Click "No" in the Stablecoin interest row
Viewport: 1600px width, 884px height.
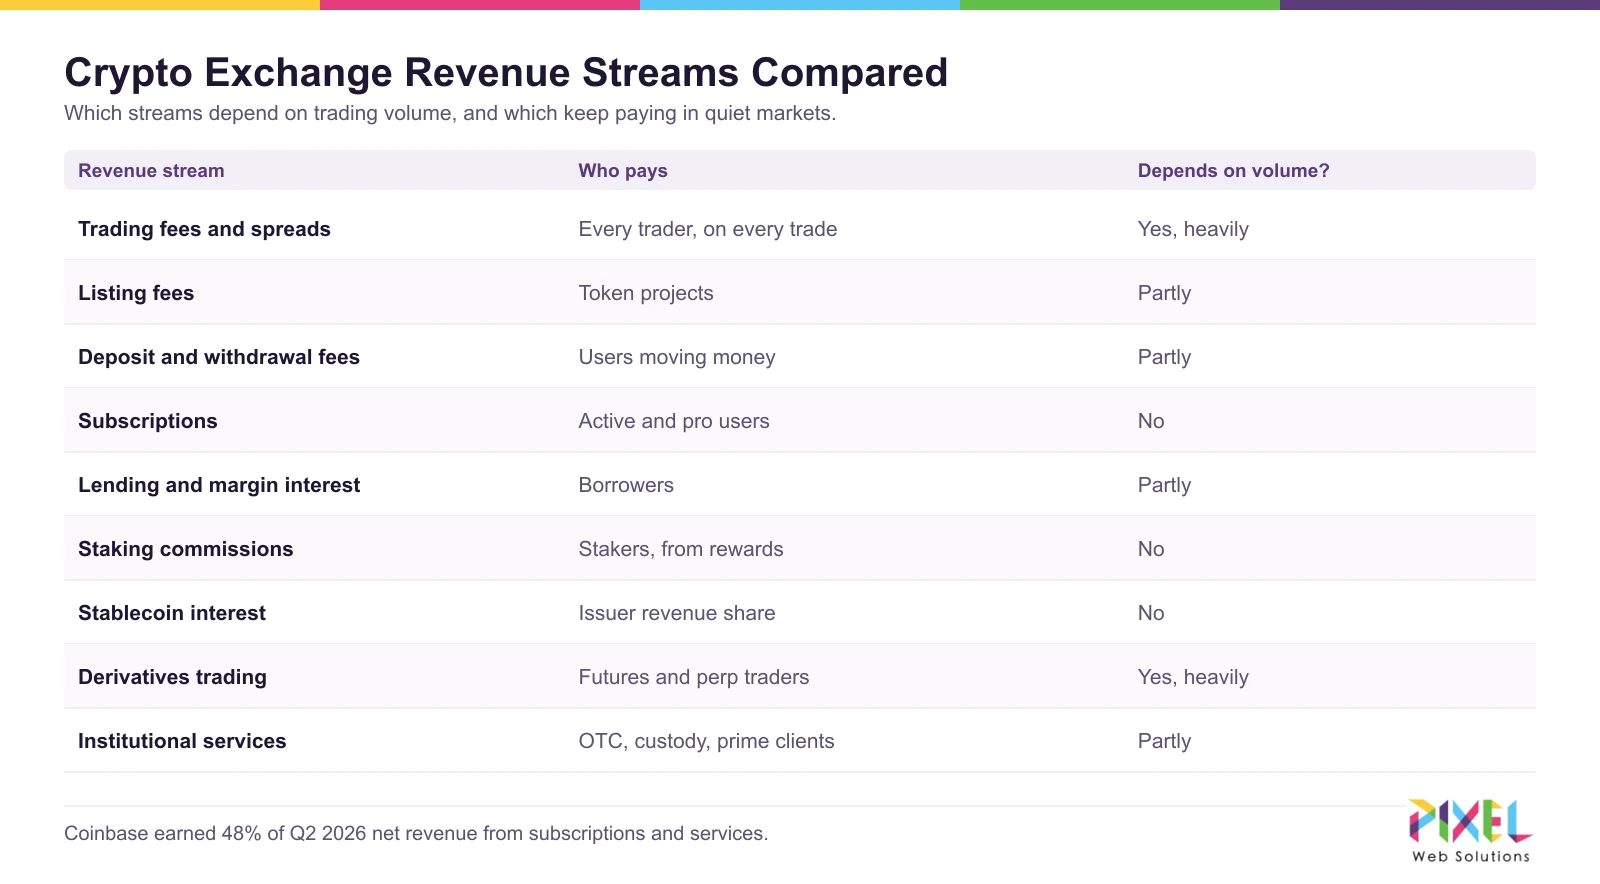pos(1151,613)
